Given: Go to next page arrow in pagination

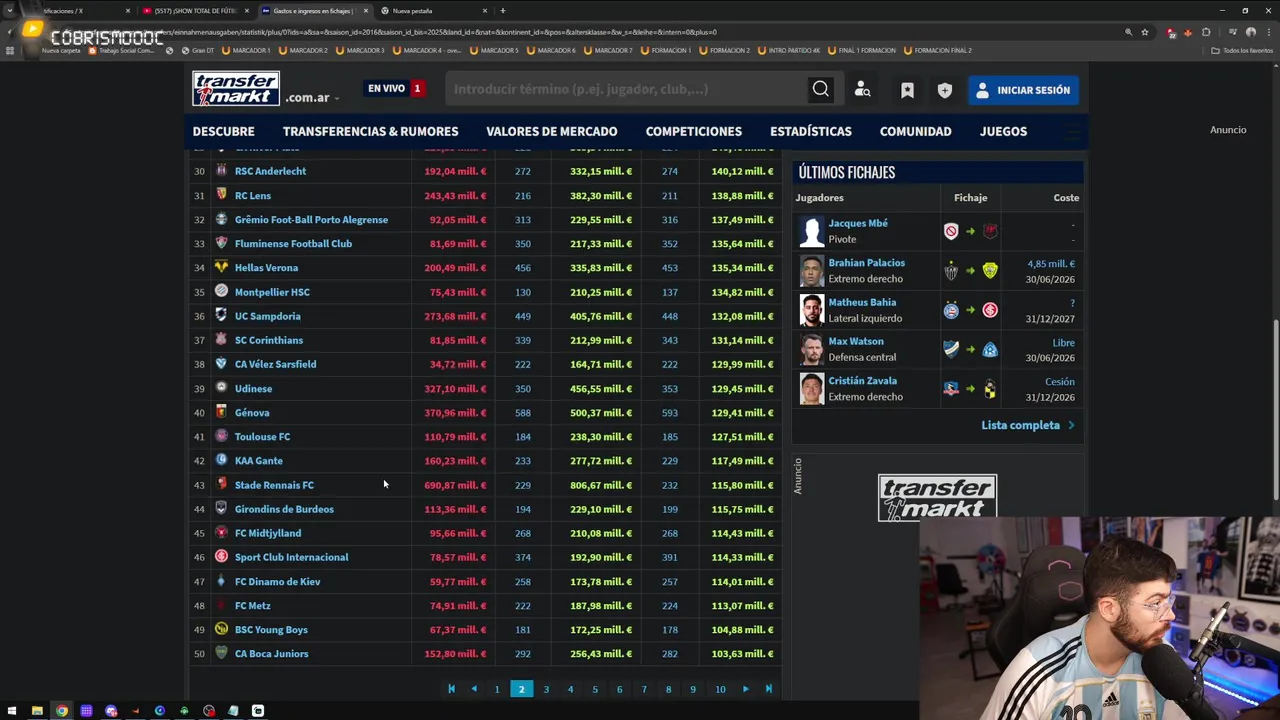Looking at the screenshot, I should click(x=745, y=689).
